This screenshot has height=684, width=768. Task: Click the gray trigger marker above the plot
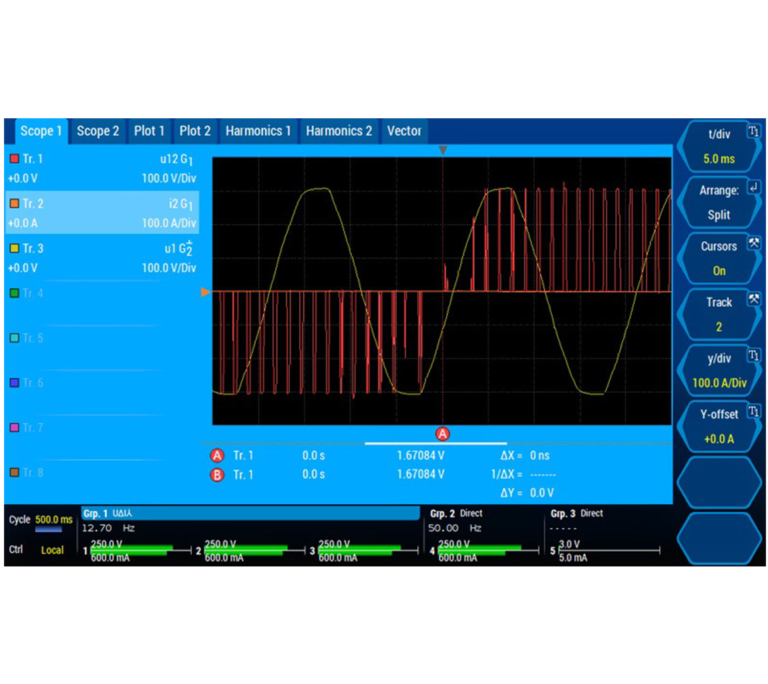tap(443, 150)
